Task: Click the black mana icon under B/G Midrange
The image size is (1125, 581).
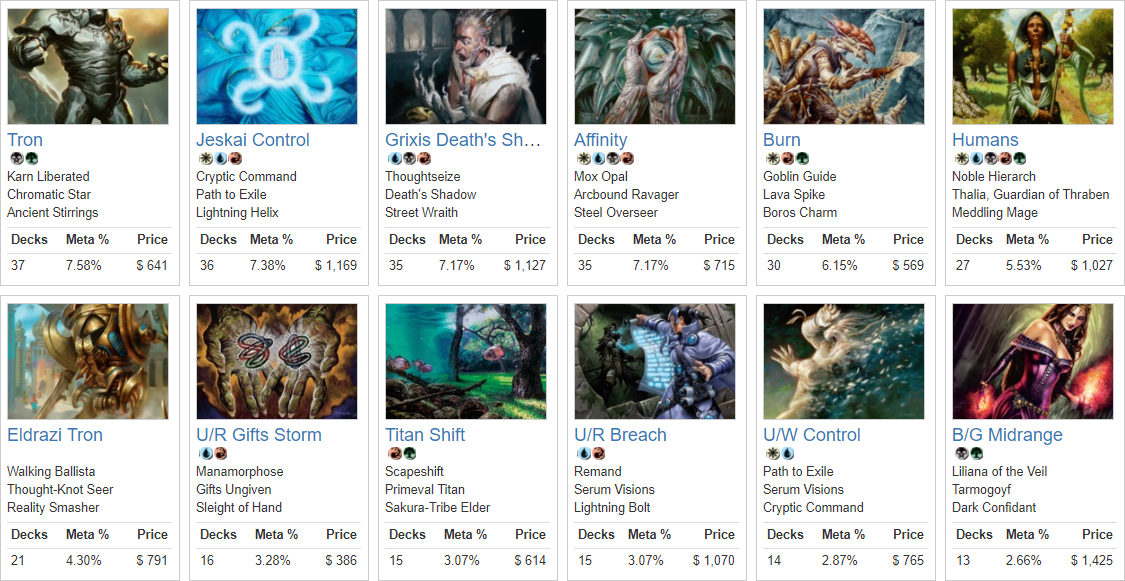Action: 959,454
